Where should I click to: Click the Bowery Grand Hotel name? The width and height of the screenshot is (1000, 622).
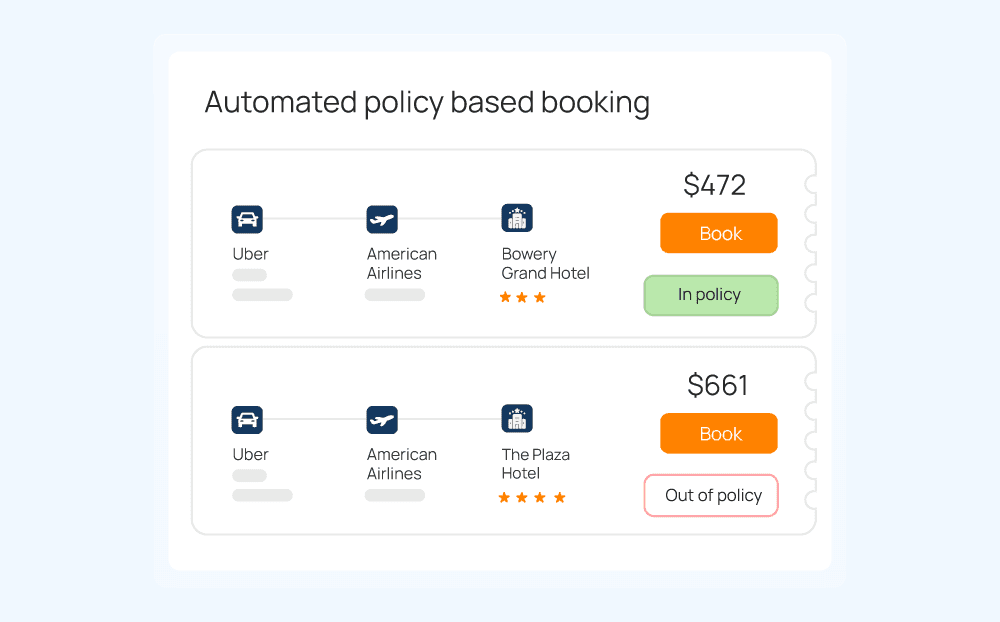545,264
